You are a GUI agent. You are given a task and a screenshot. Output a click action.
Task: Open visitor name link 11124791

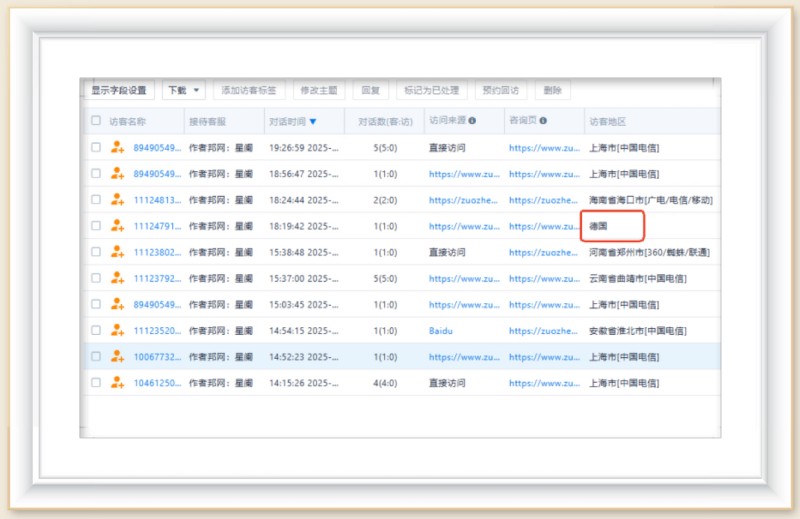point(157,226)
